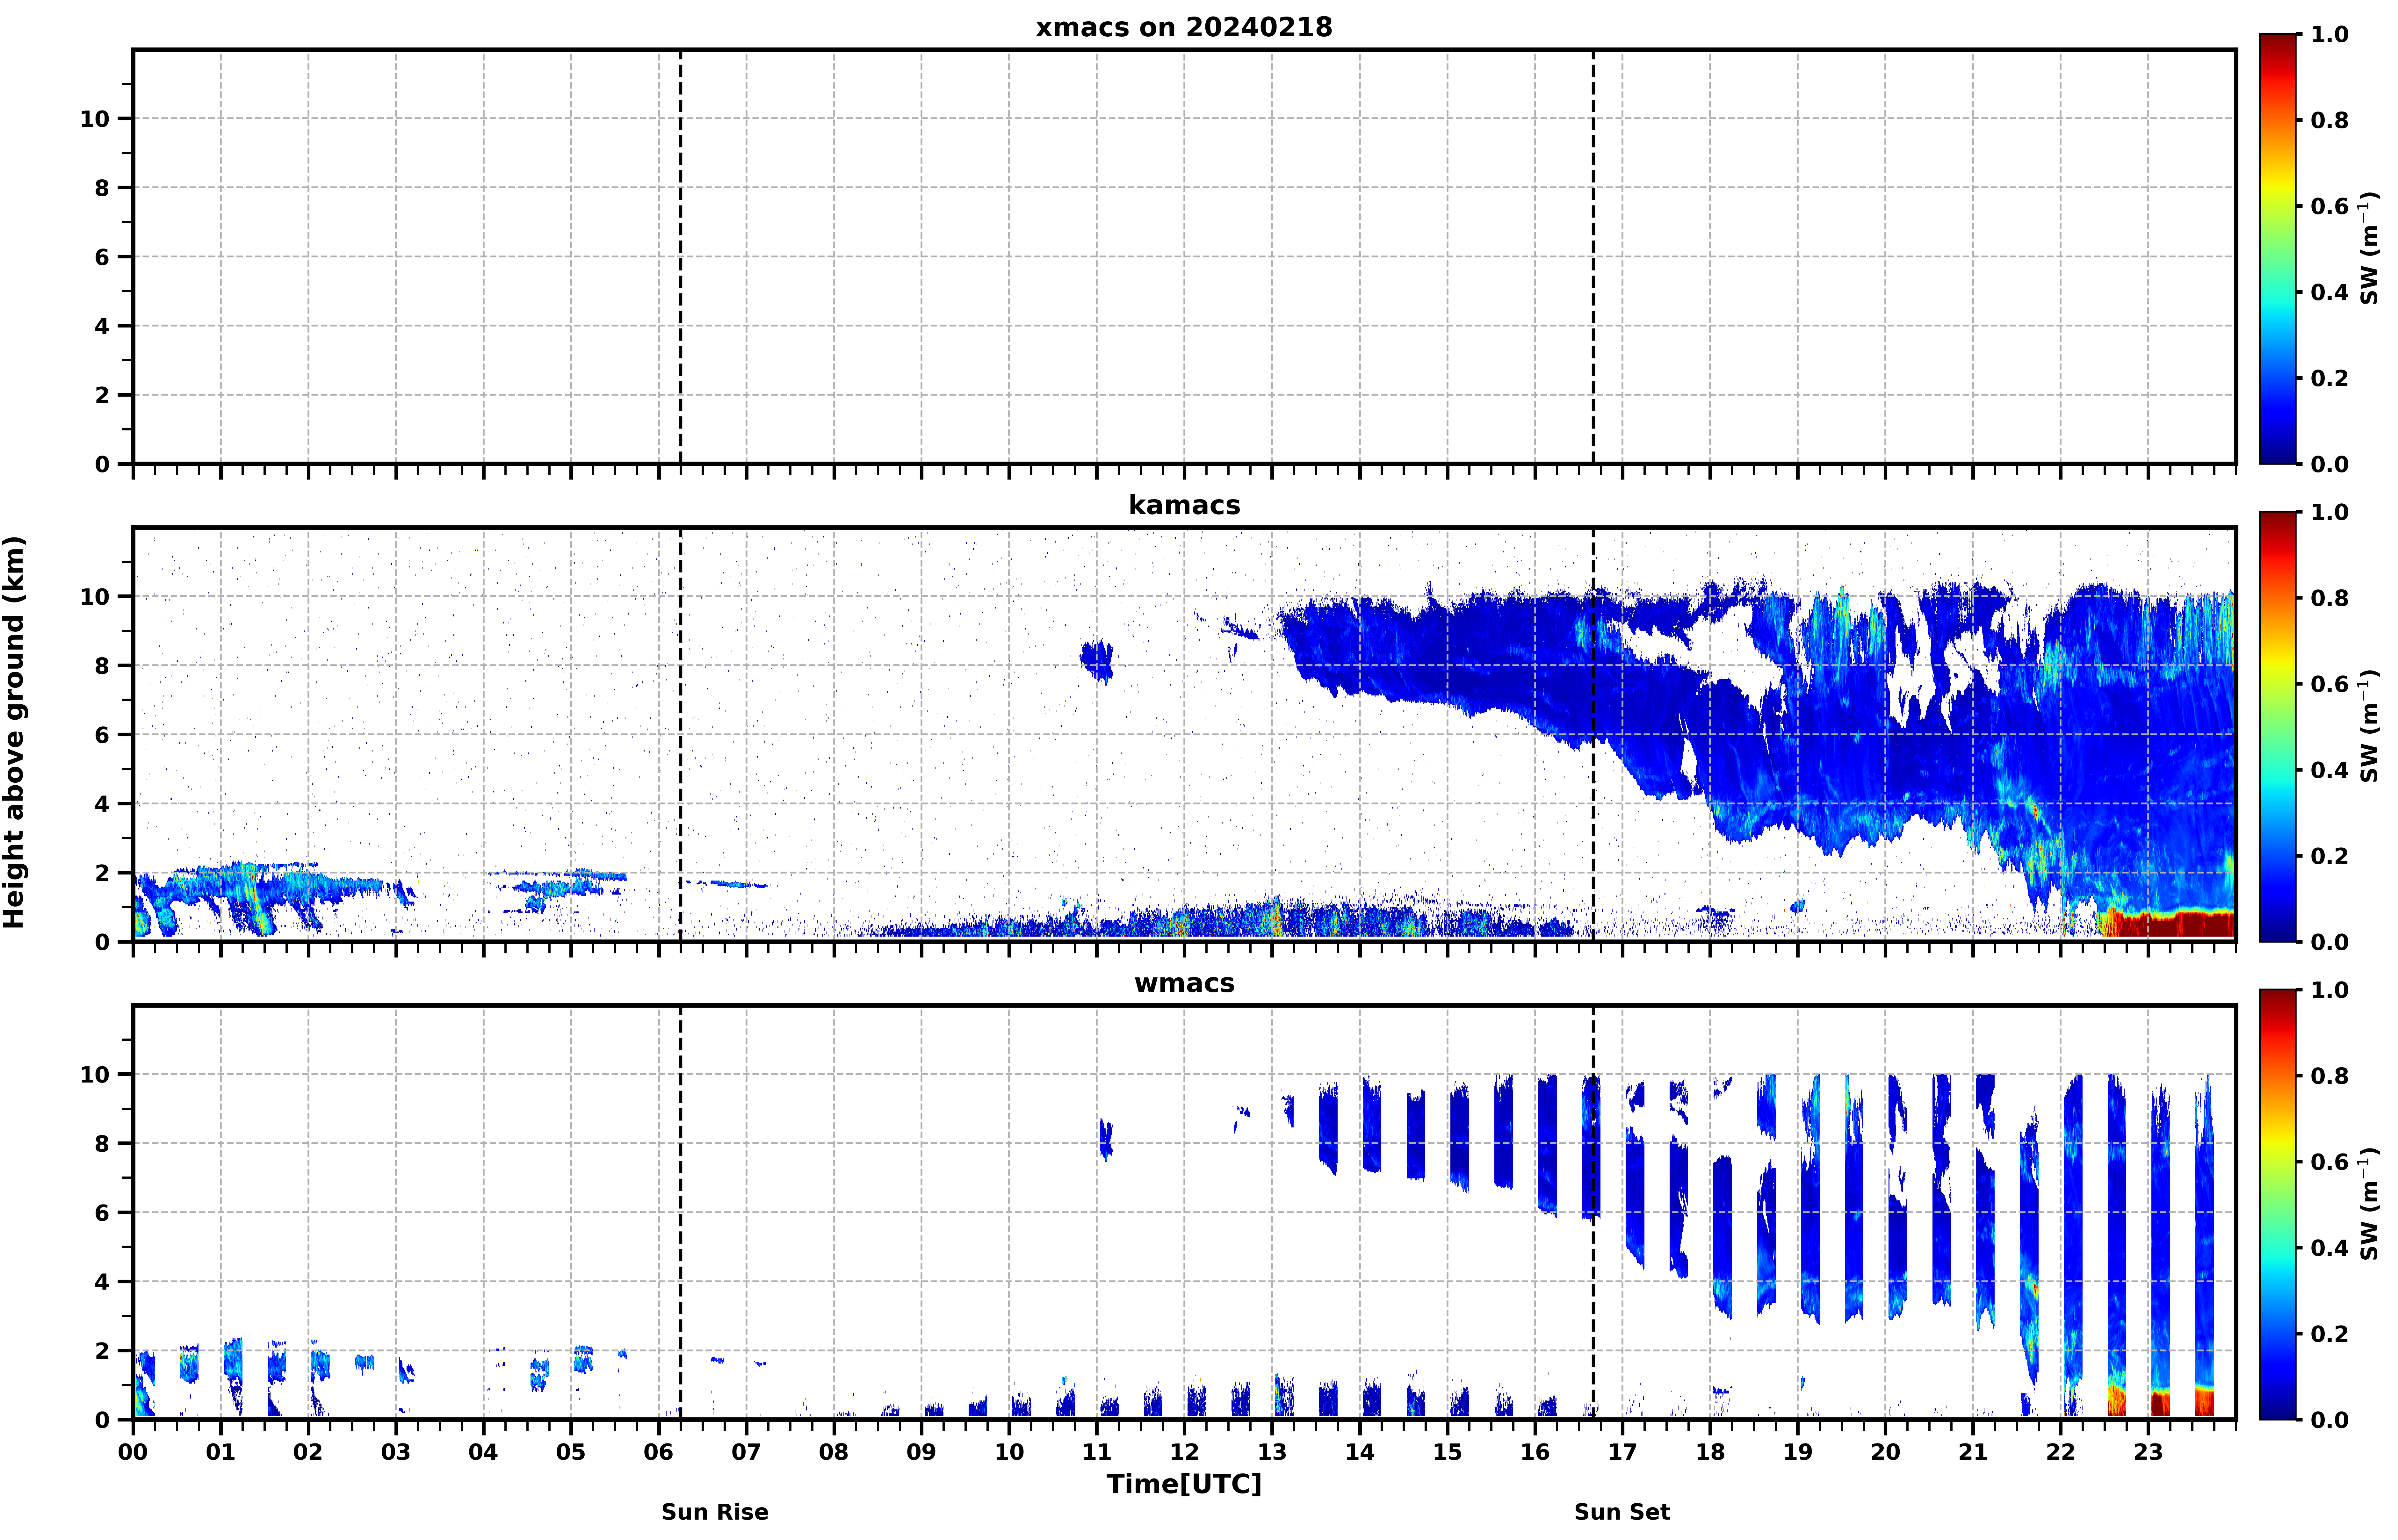Click the '03' time tick label
This screenshot has height=1540, width=2398.
(396, 1452)
